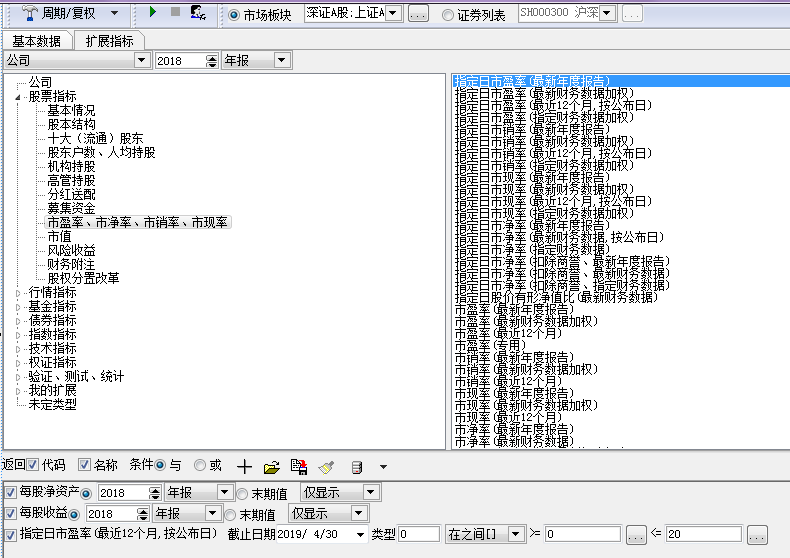Expand the 技术指标 tree node

point(18,349)
